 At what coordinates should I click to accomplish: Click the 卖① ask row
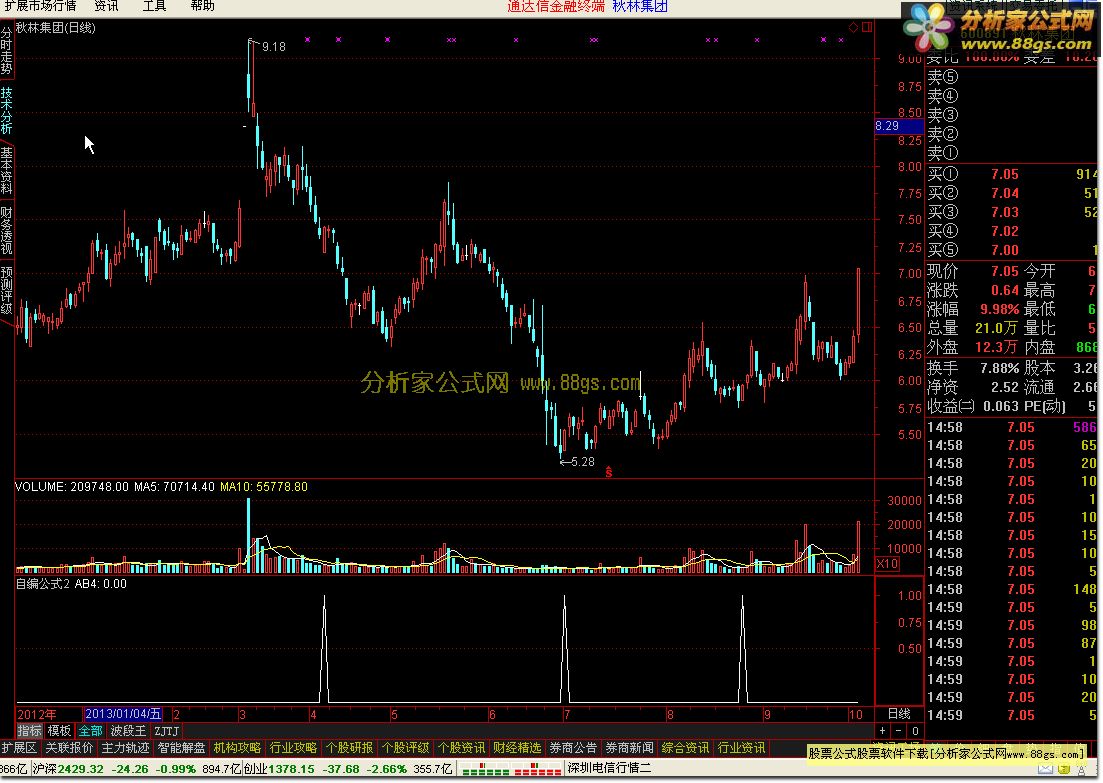pyautogui.click(x=1012, y=153)
